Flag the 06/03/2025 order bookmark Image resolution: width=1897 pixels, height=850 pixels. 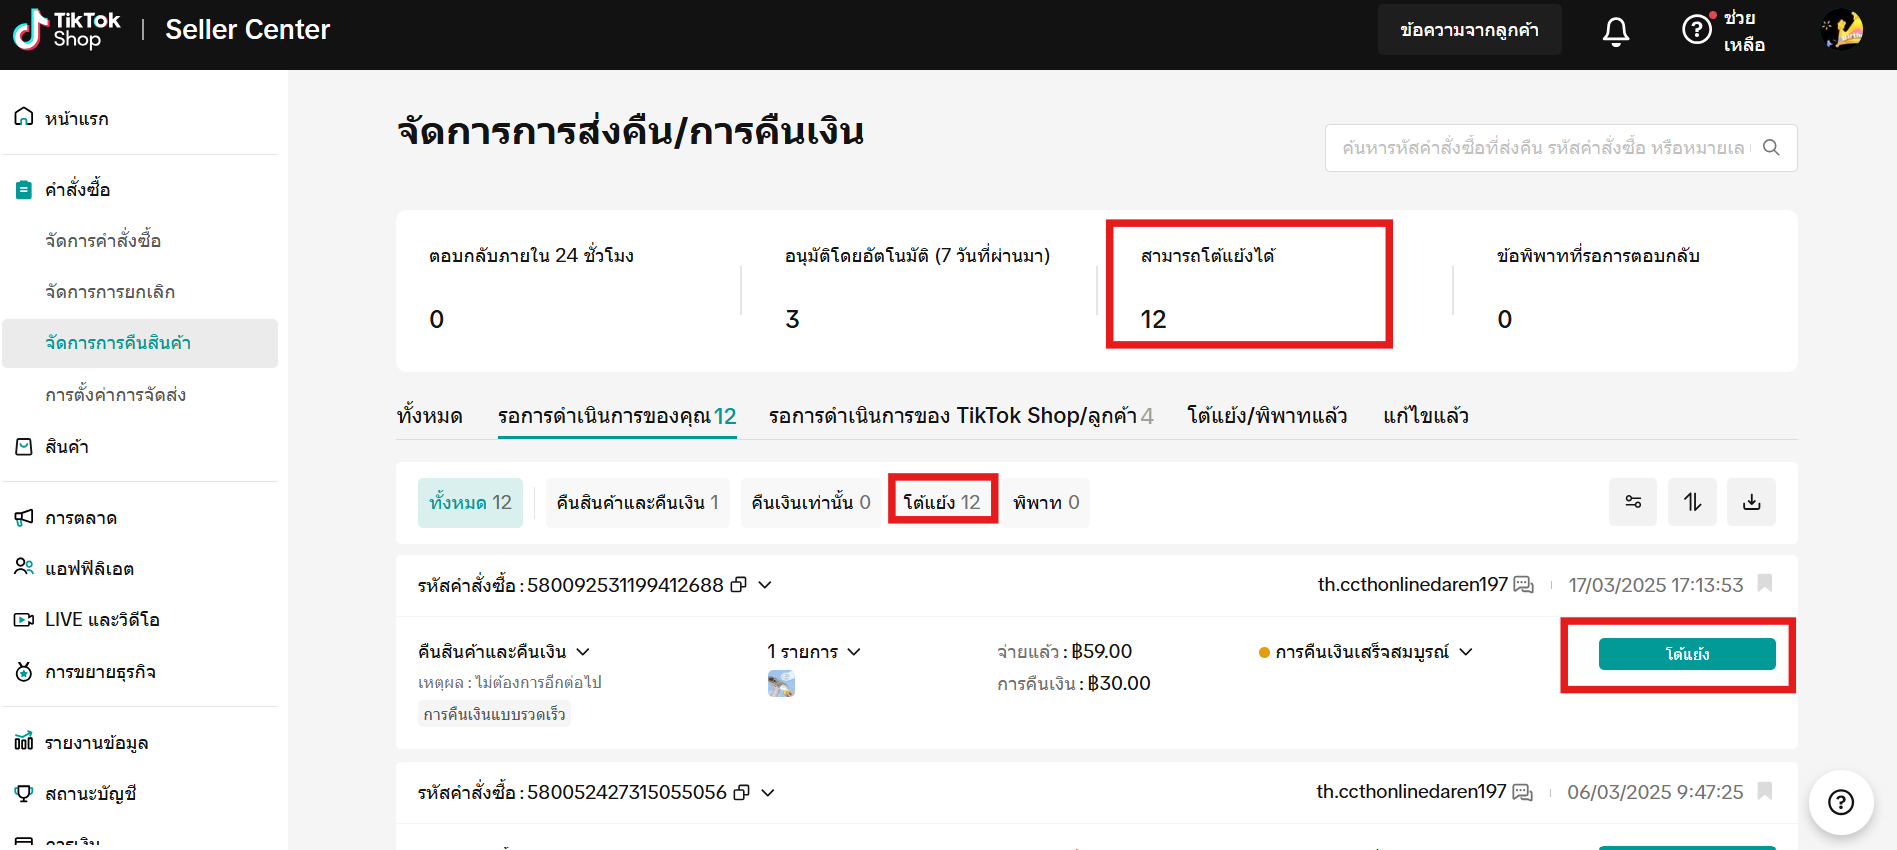click(1765, 791)
